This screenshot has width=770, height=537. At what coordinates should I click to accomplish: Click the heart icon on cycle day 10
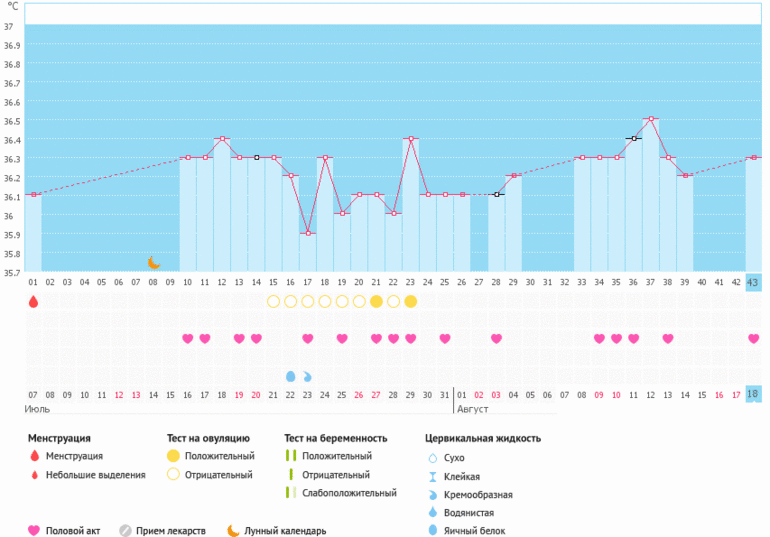pos(187,339)
